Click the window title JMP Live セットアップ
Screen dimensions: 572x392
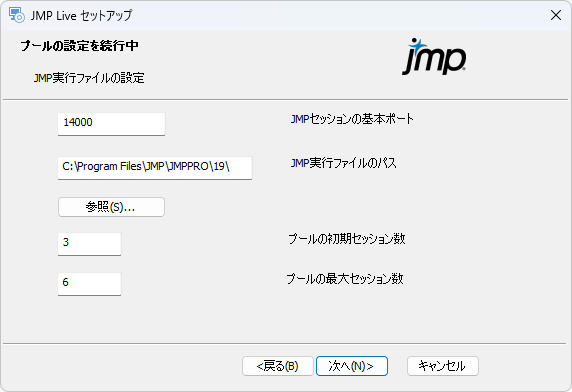(x=81, y=15)
